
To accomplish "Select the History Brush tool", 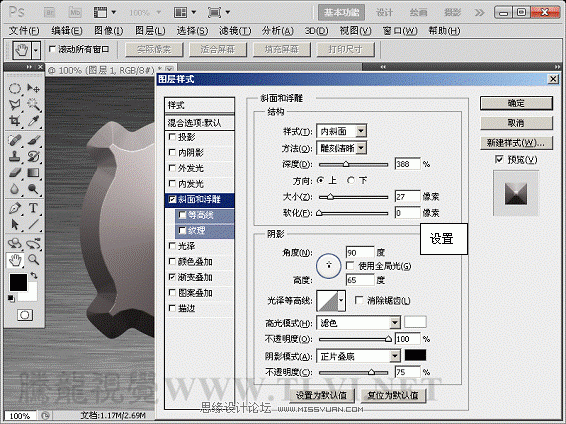I will (x=33, y=156).
